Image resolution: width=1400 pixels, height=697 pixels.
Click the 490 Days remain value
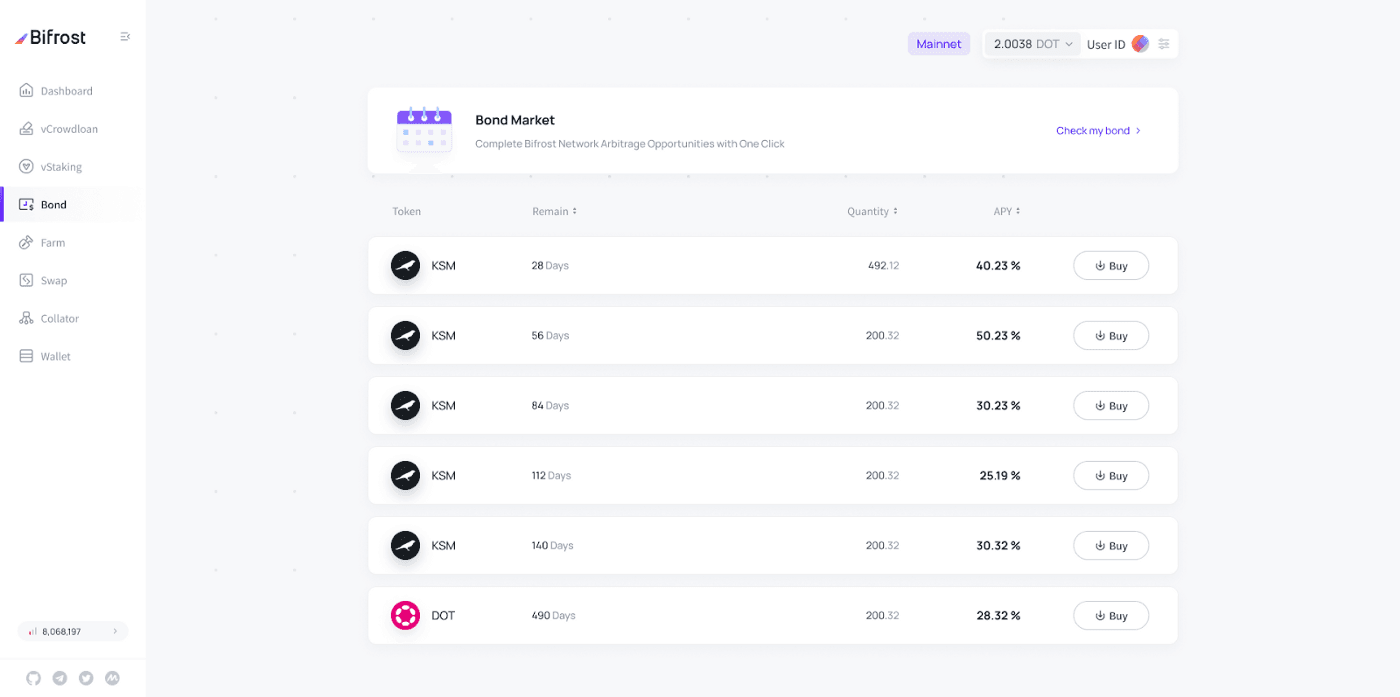click(553, 616)
